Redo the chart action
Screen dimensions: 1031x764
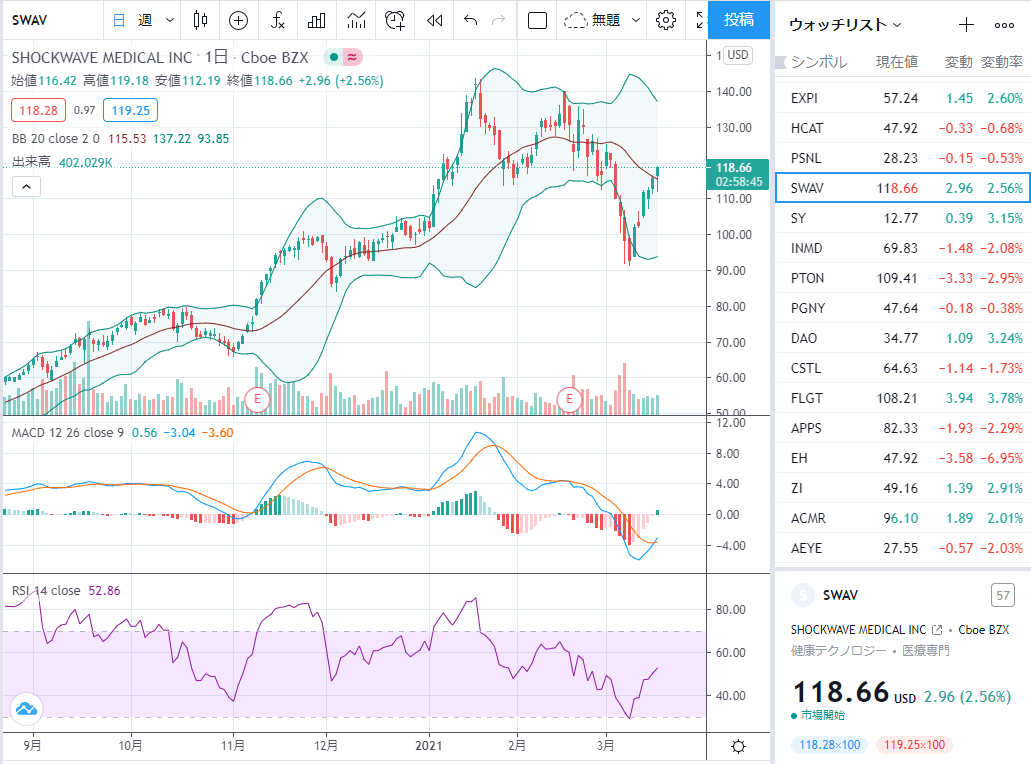pos(499,20)
